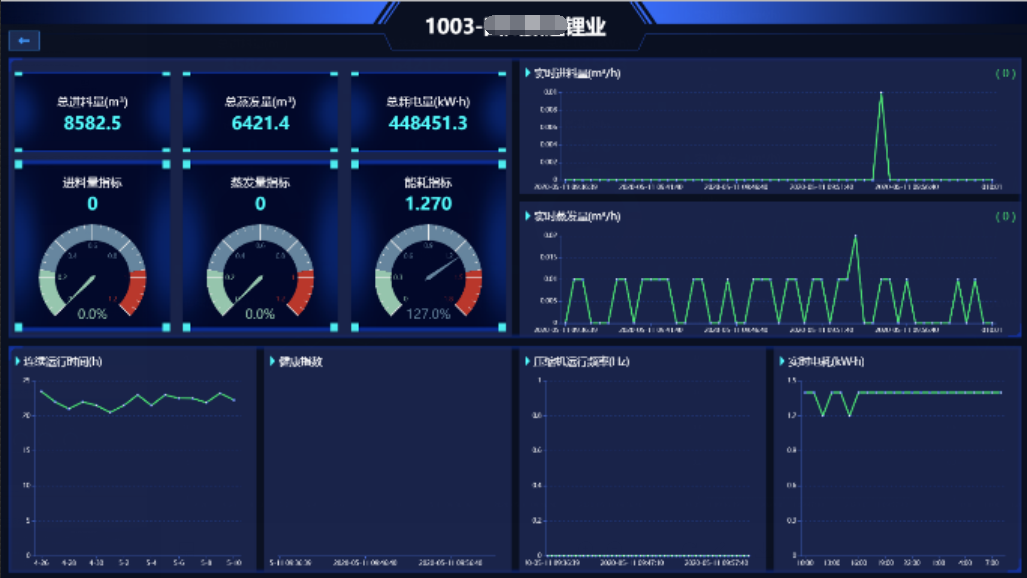This screenshot has height=578, width=1027.
Task: Click the empty 健康指数 chart area
Action: click(x=385, y=460)
